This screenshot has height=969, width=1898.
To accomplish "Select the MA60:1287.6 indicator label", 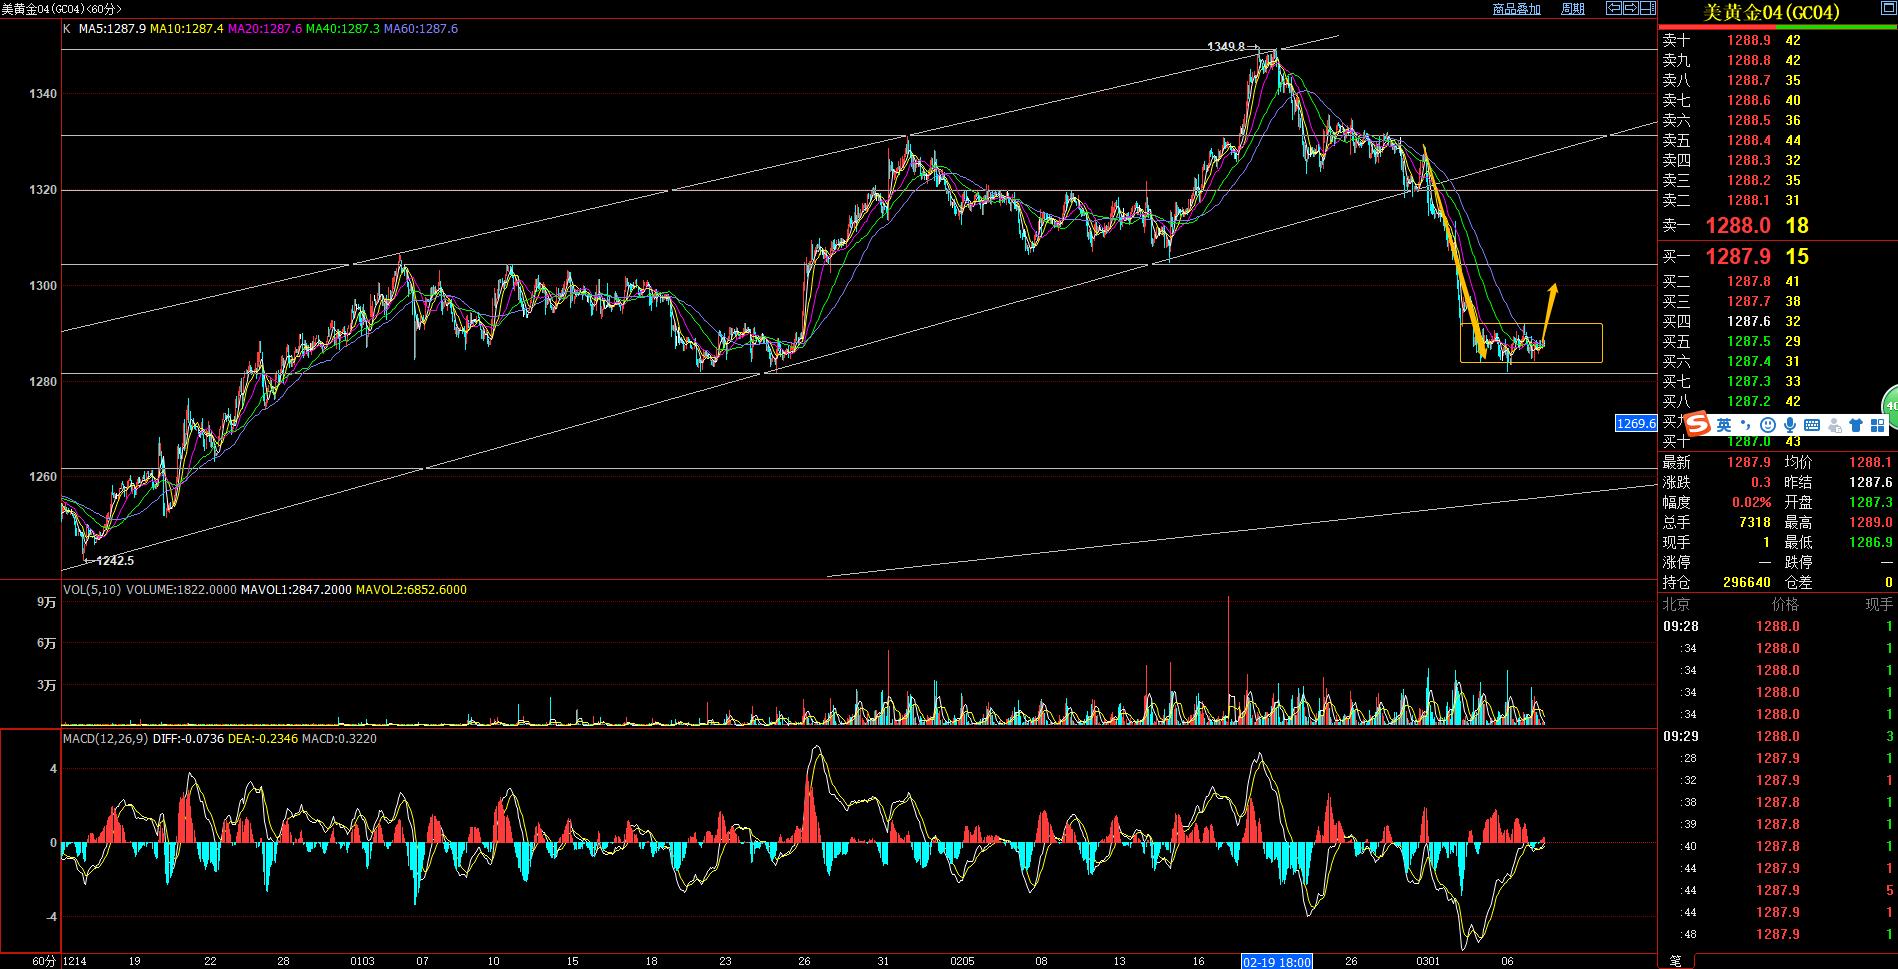I will 421,29.
